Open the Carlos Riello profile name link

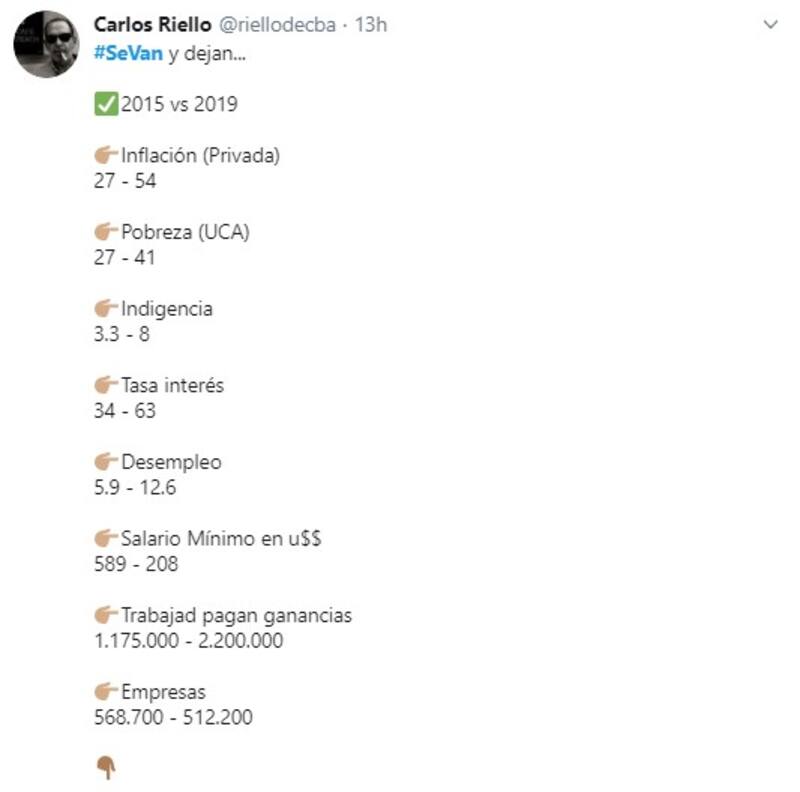pos(150,24)
